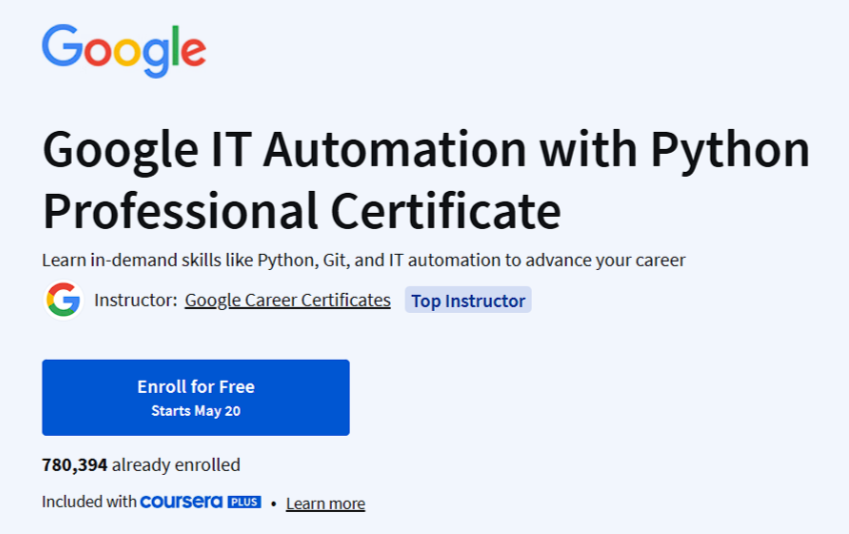Open the Google Career Certificates instructor link
This screenshot has width=849, height=534.
(288, 300)
